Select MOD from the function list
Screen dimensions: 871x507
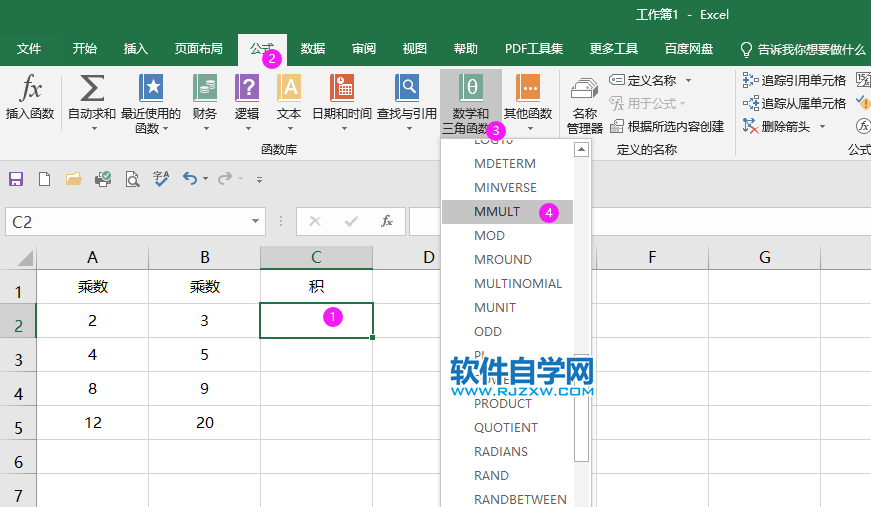pyautogui.click(x=507, y=235)
